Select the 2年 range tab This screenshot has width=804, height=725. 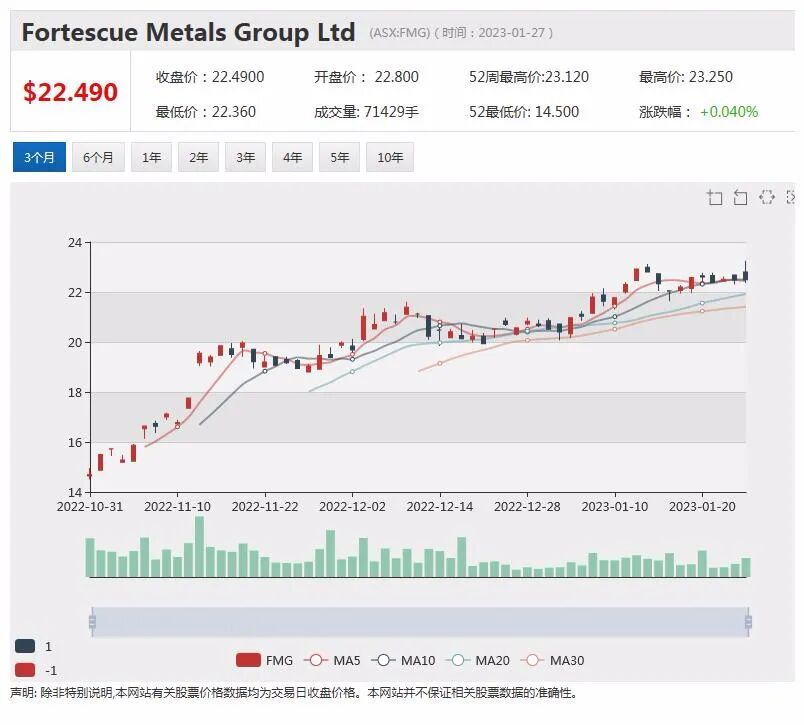click(198, 157)
